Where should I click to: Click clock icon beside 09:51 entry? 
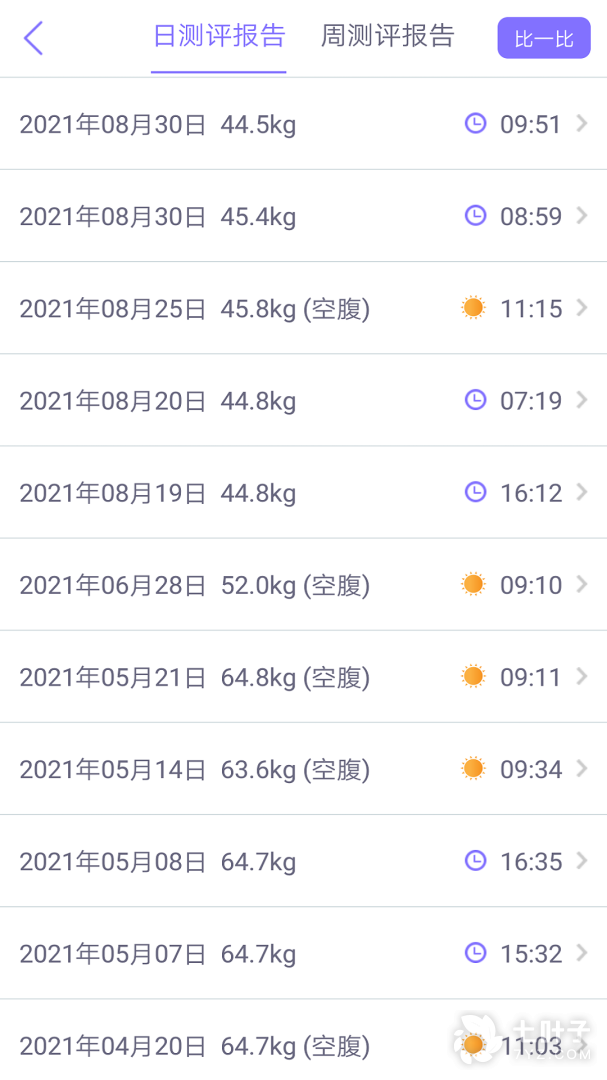(x=475, y=124)
